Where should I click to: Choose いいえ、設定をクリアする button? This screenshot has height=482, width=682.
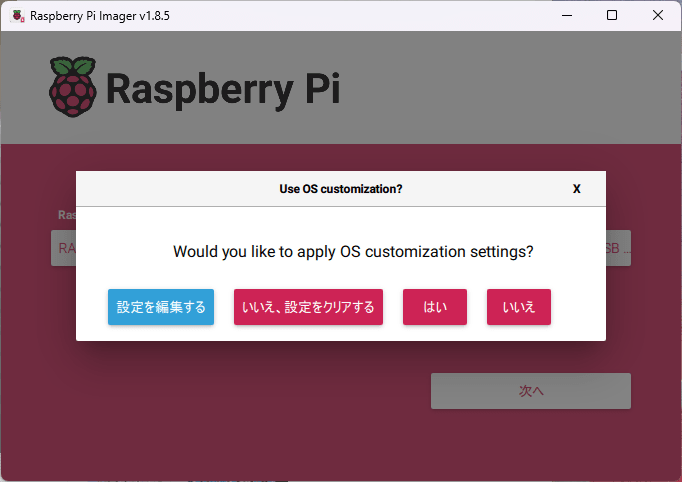coord(308,307)
